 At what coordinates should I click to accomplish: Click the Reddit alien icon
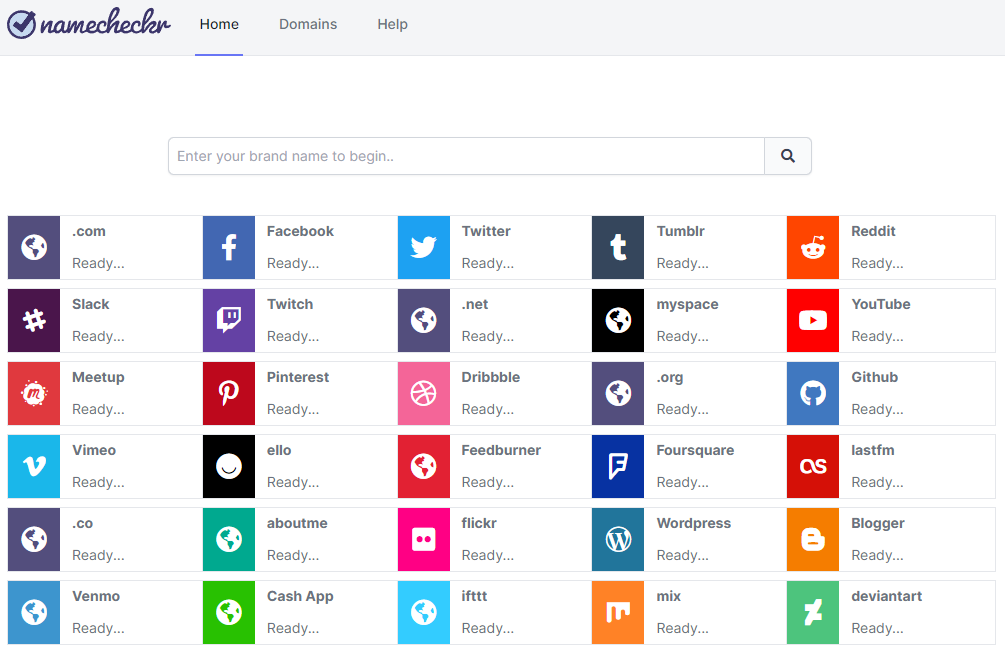(812, 247)
